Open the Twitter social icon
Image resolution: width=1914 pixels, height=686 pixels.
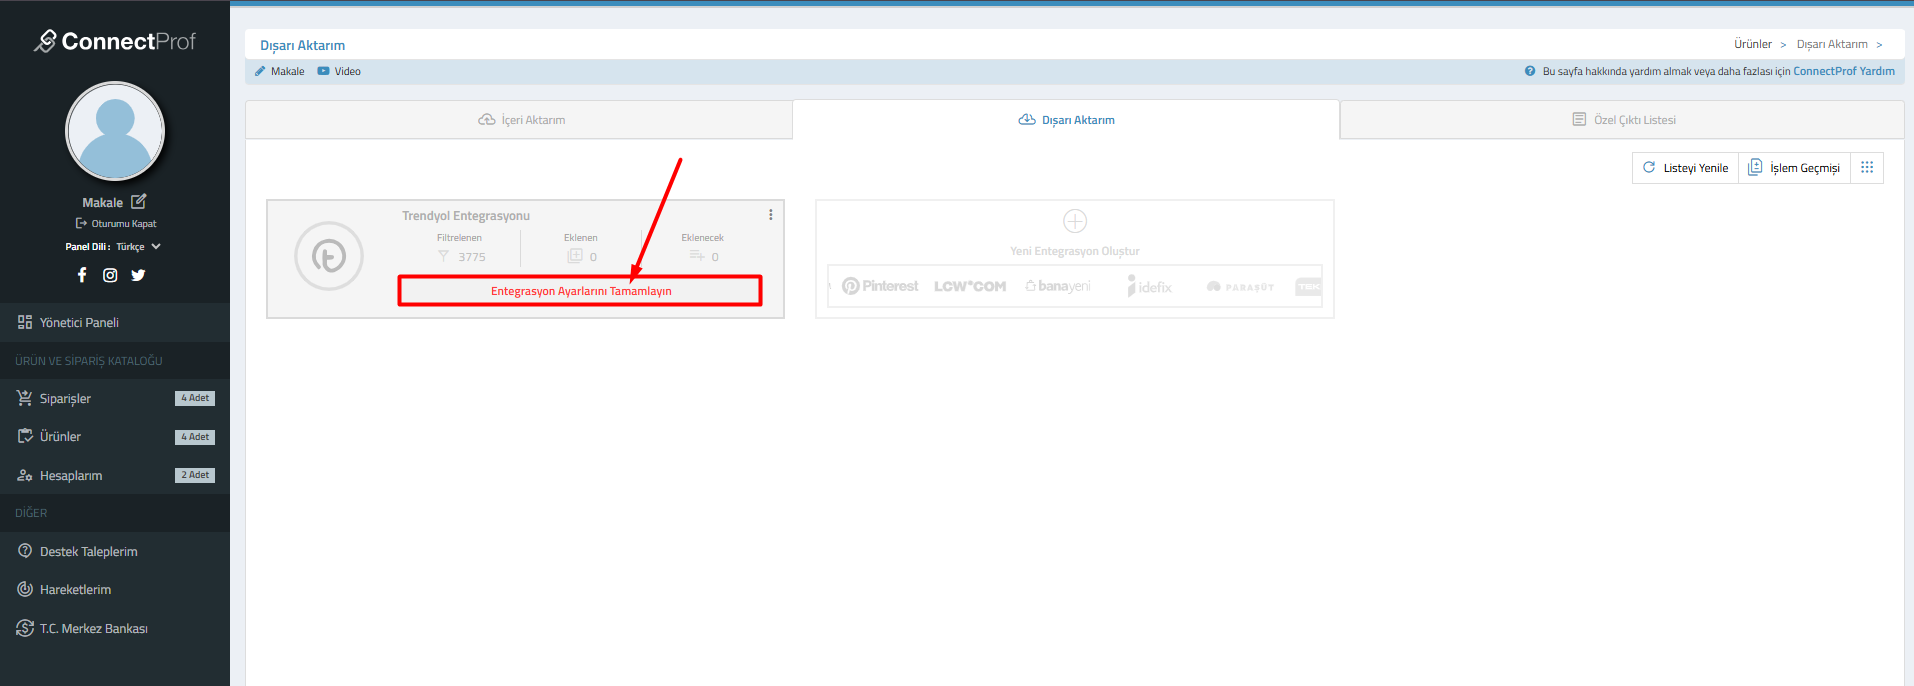(138, 275)
